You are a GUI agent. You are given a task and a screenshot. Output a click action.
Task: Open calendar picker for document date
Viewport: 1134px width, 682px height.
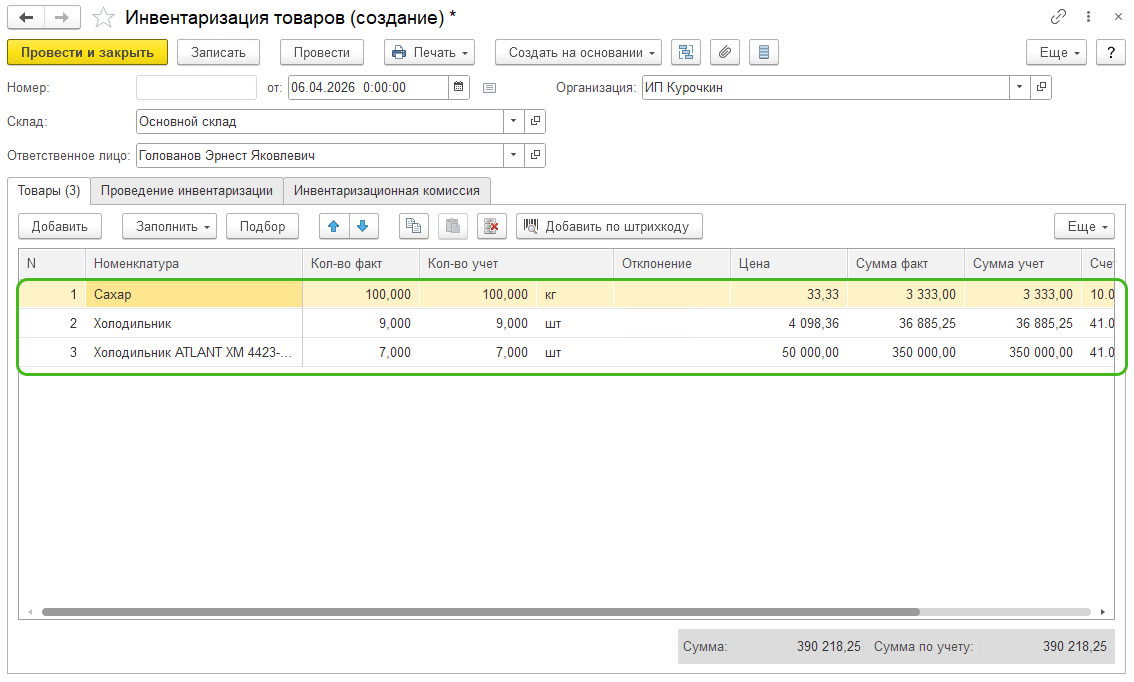(458, 87)
